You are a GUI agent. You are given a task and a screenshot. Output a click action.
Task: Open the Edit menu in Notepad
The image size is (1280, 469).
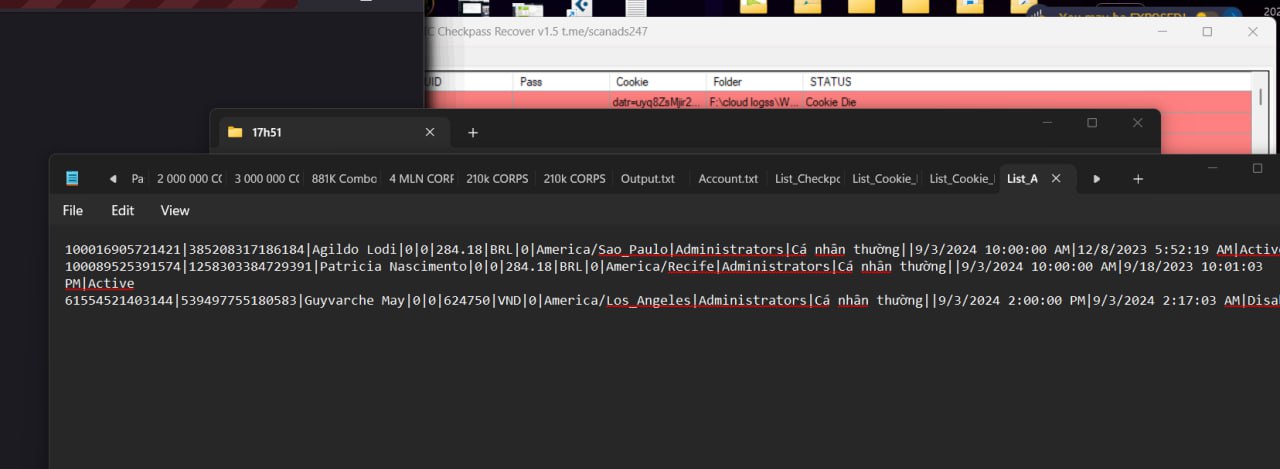pyautogui.click(x=122, y=210)
